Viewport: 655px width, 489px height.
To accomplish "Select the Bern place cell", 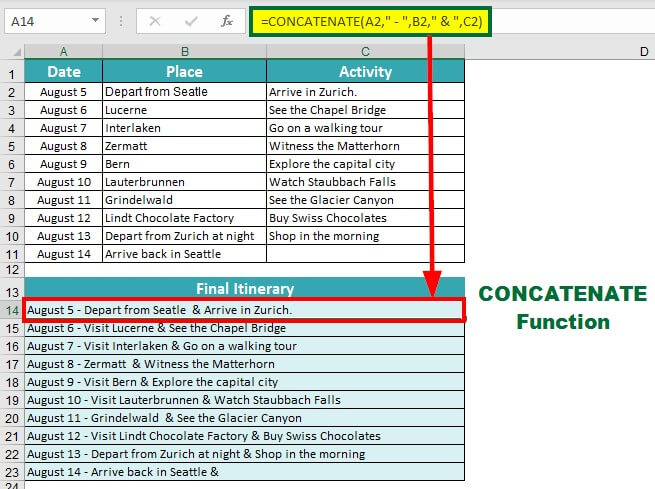I will pos(185,164).
